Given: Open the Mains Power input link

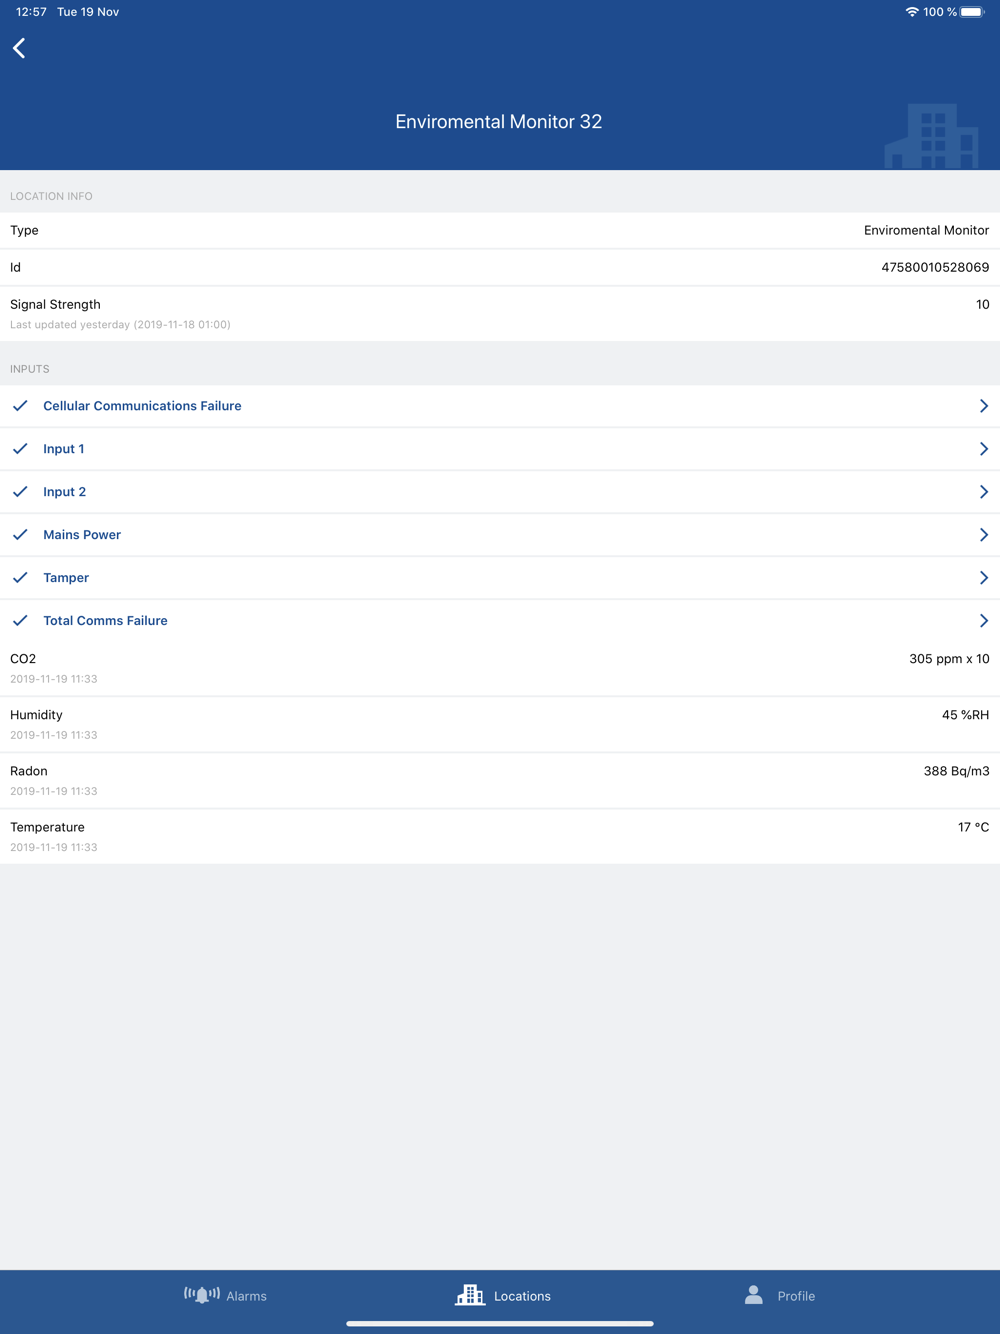Looking at the screenshot, I should tap(82, 535).
